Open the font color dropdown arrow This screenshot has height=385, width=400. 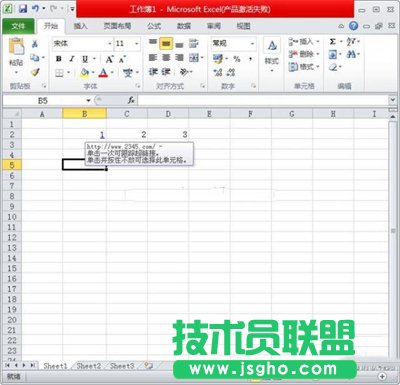[x=112, y=73]
